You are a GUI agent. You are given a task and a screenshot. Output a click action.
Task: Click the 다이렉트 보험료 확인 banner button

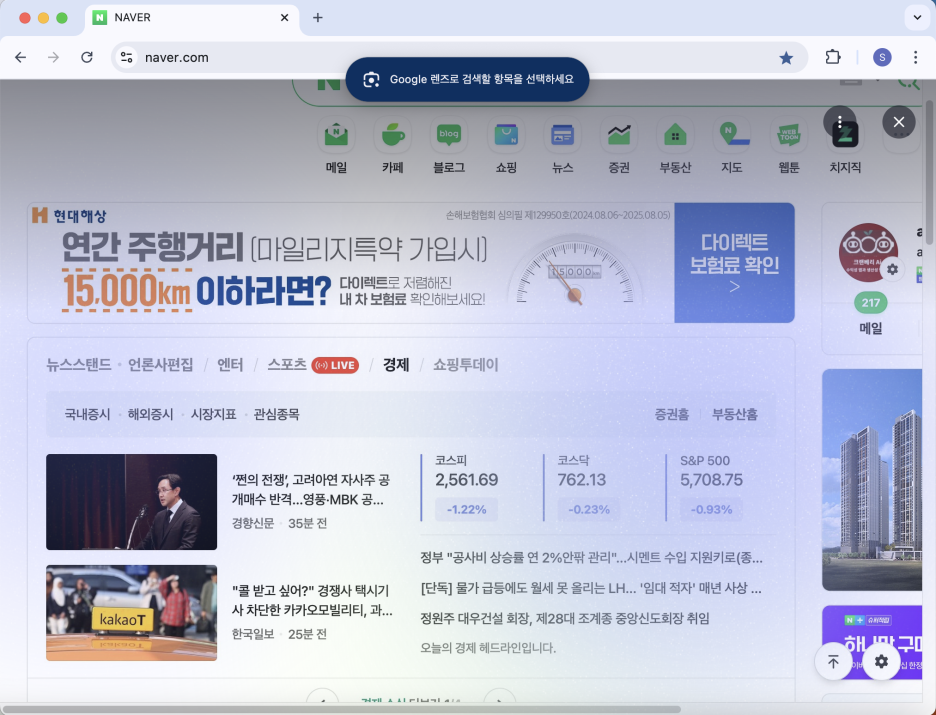[x=734, y=263]
